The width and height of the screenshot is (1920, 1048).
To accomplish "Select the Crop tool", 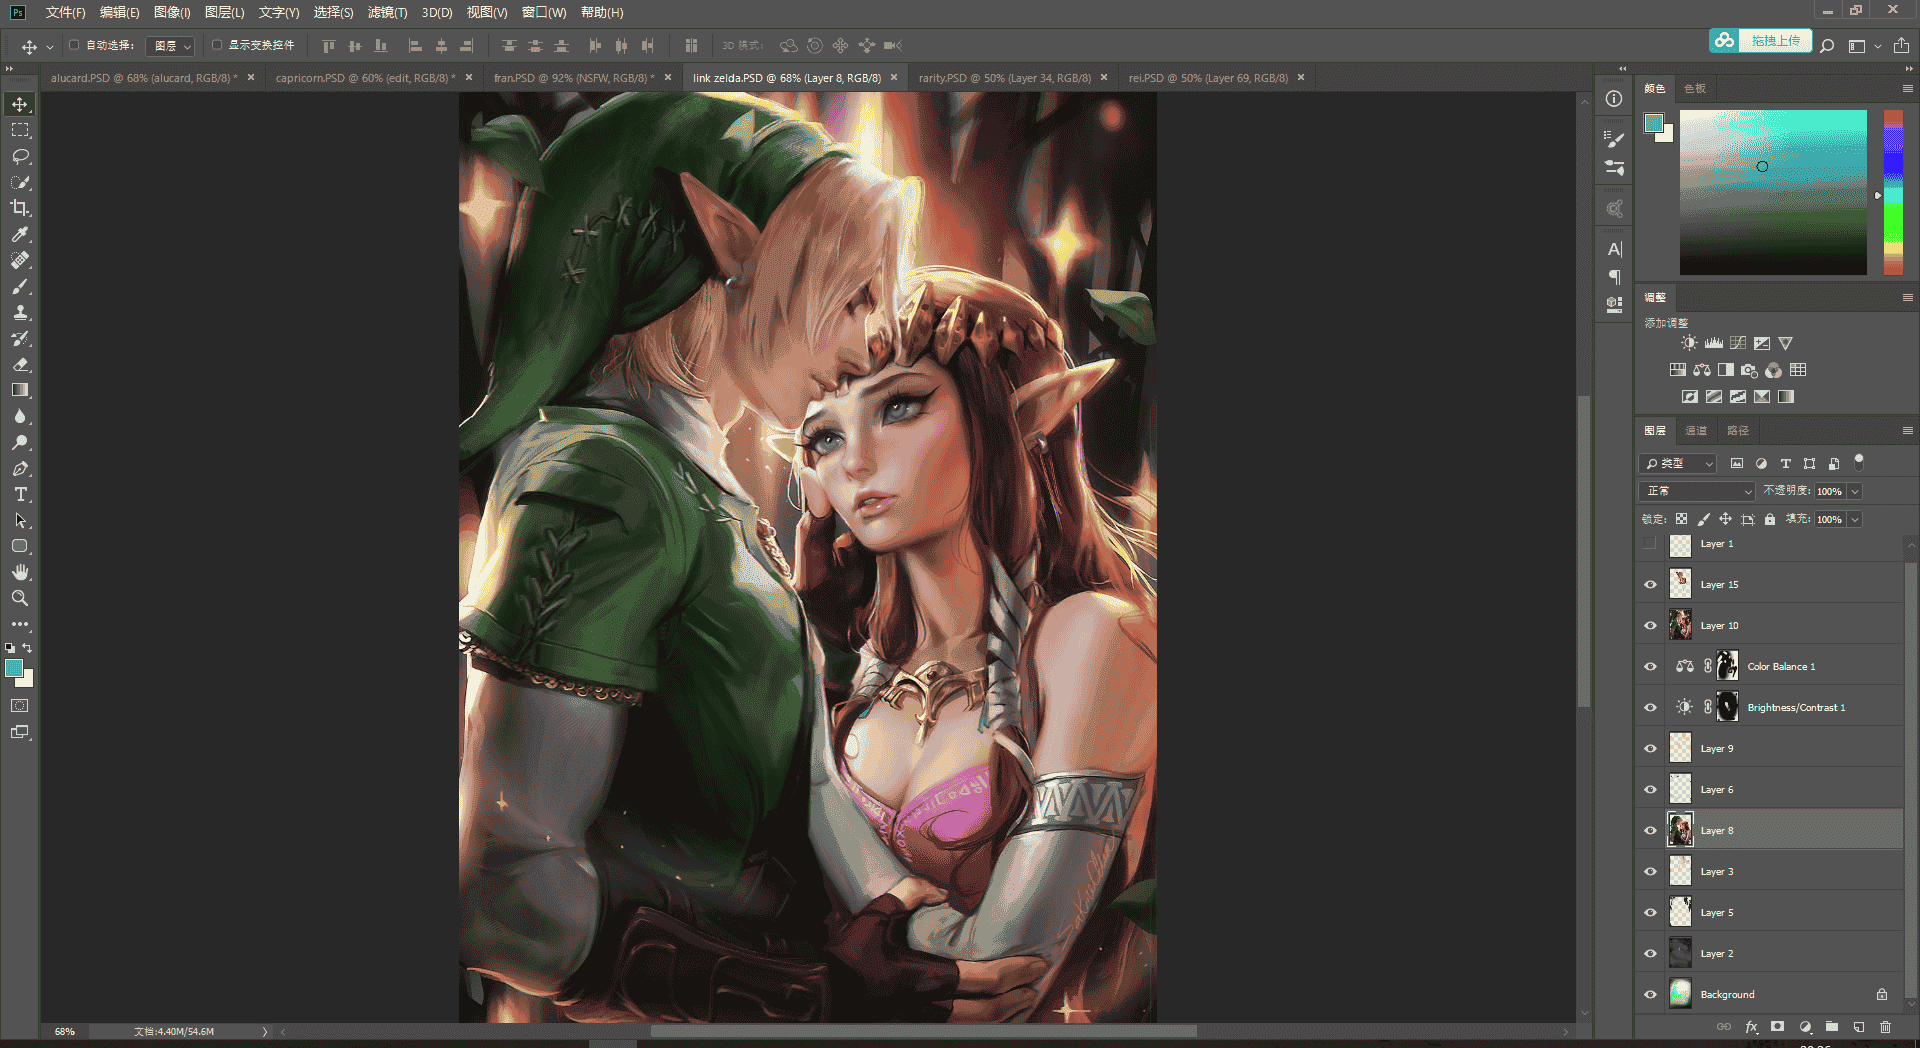I will (x=20, y=208).
